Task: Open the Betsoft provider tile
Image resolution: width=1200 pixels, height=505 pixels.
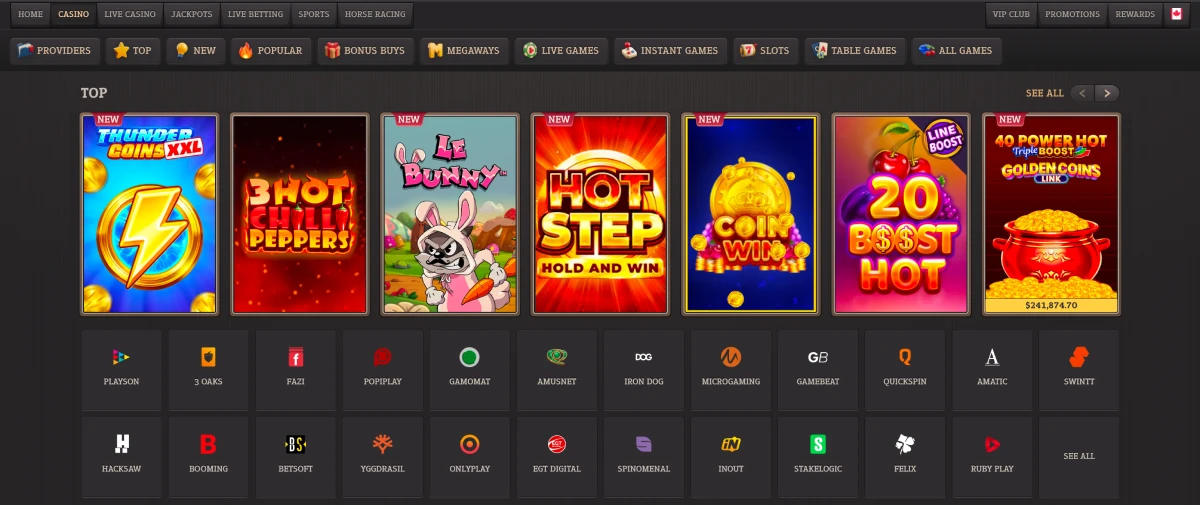Action: [x=295, y=457]
